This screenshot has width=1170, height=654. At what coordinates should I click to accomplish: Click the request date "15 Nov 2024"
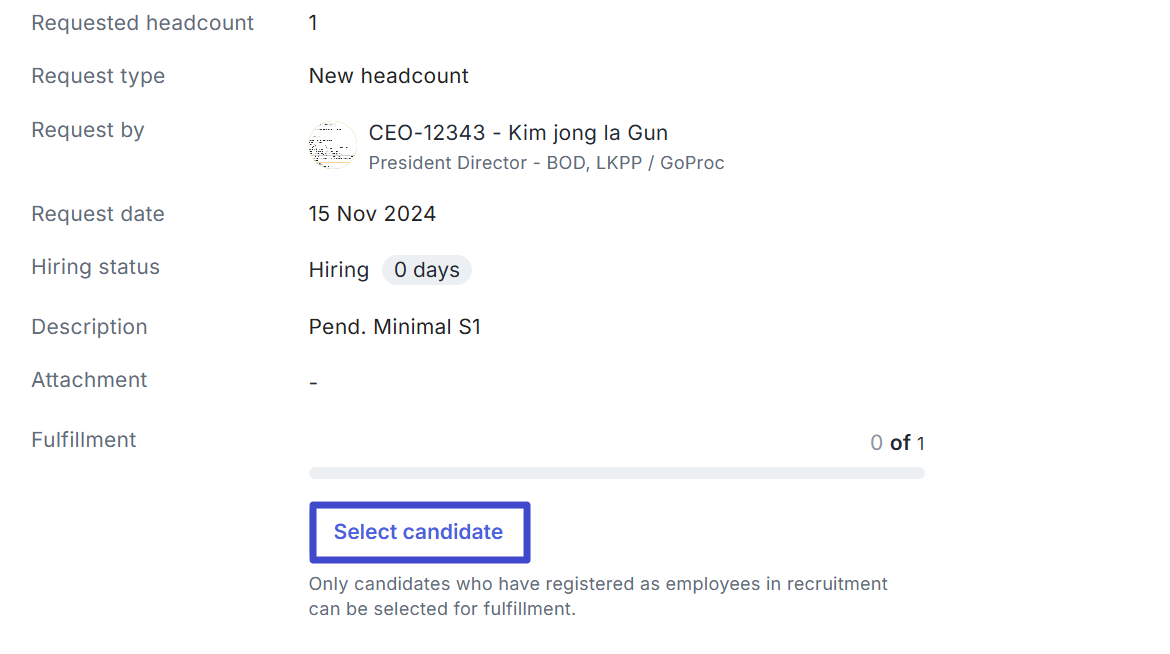(372, 214)
